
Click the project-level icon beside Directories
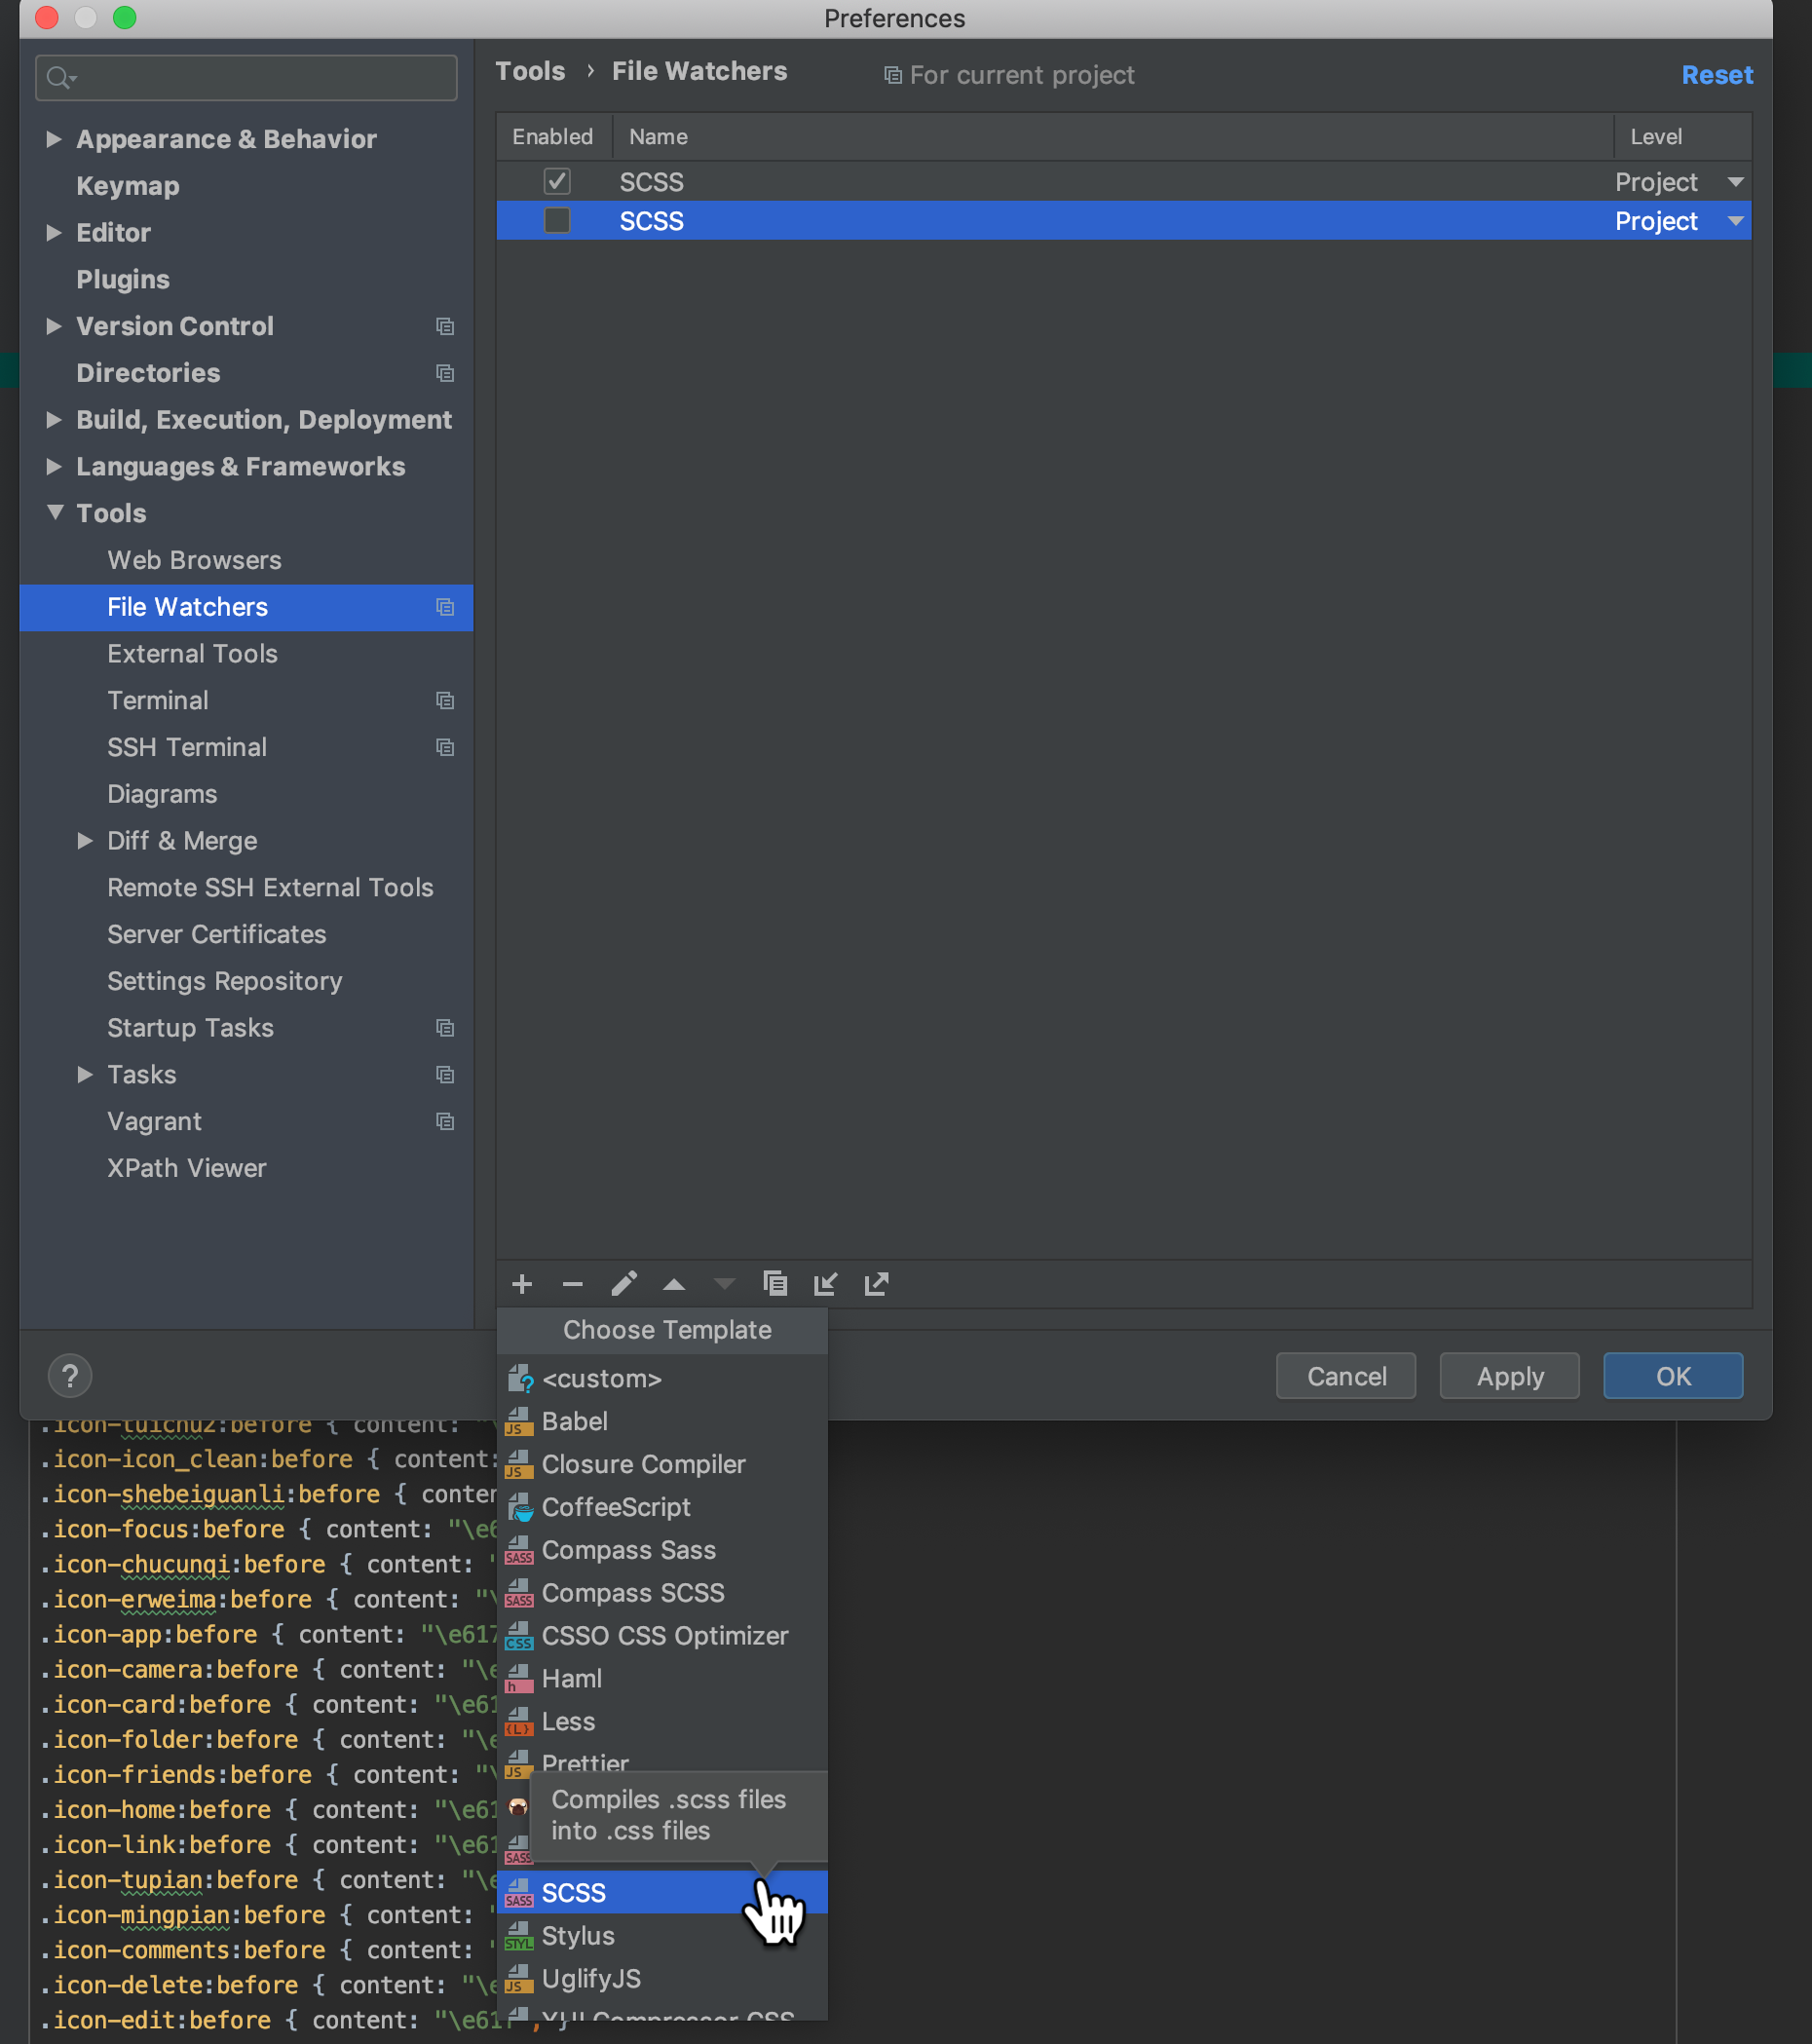445,373
